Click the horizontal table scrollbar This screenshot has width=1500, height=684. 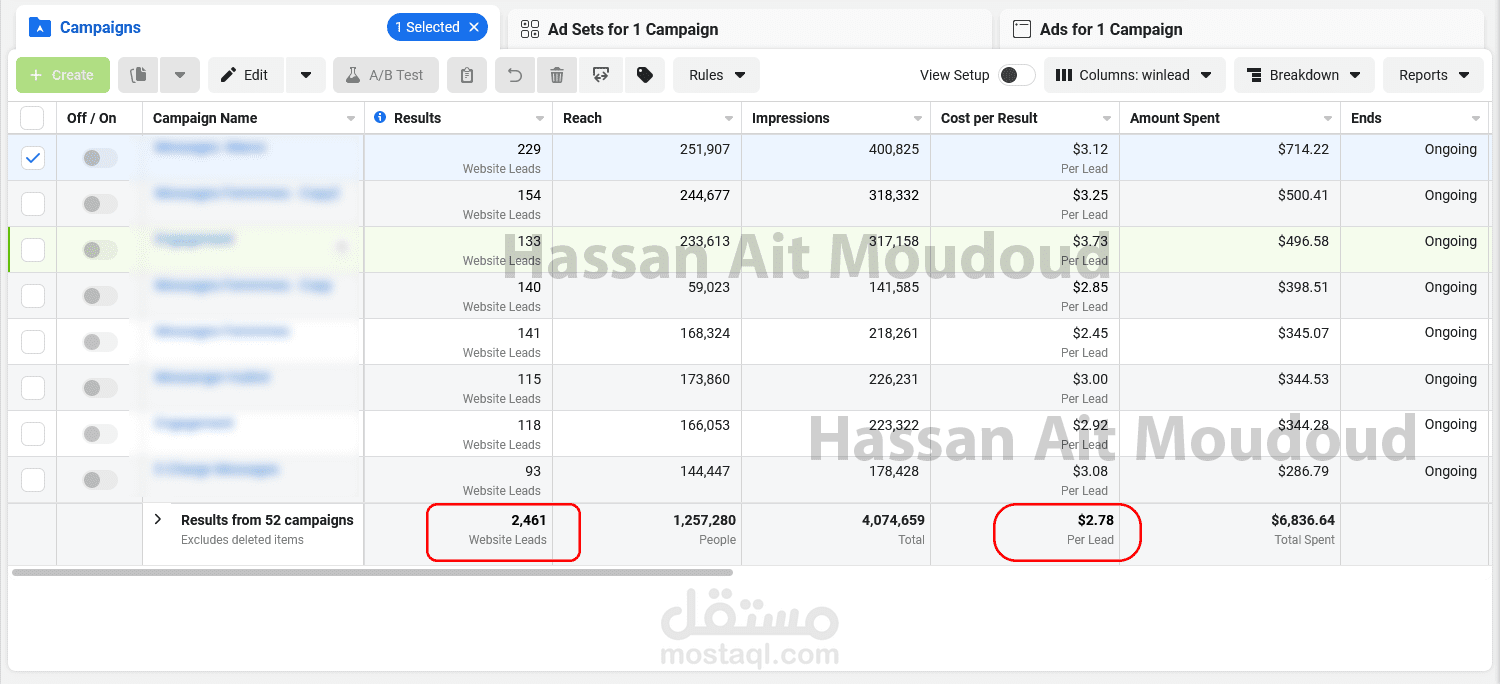pyautogui.click(x=372, y=572)
